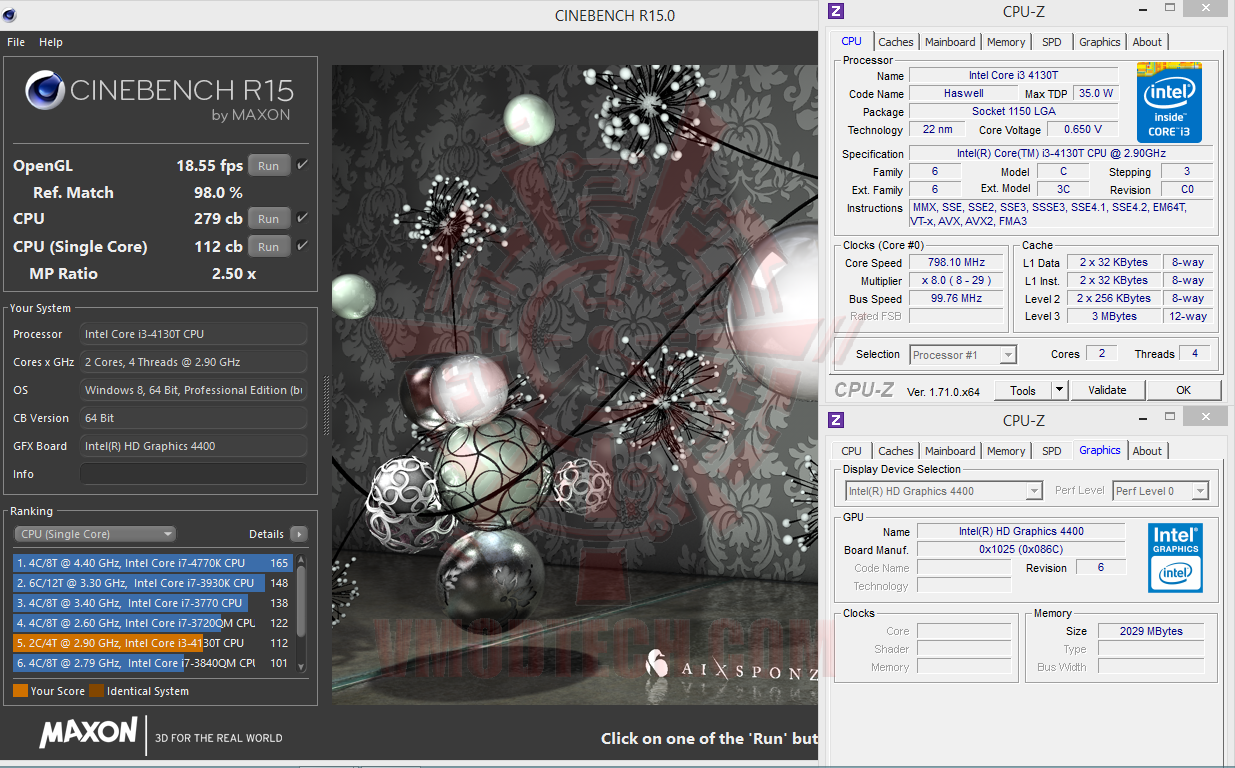Click the brown Identical System legend swatch

point(96,690)
